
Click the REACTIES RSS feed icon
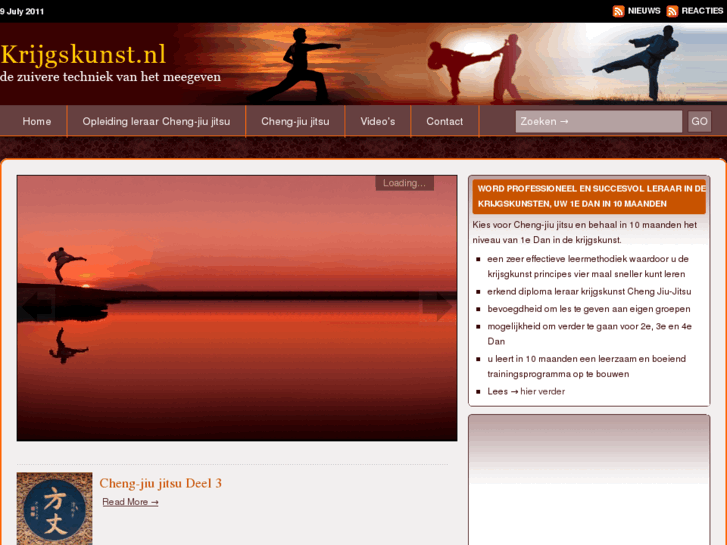(672, 11)
